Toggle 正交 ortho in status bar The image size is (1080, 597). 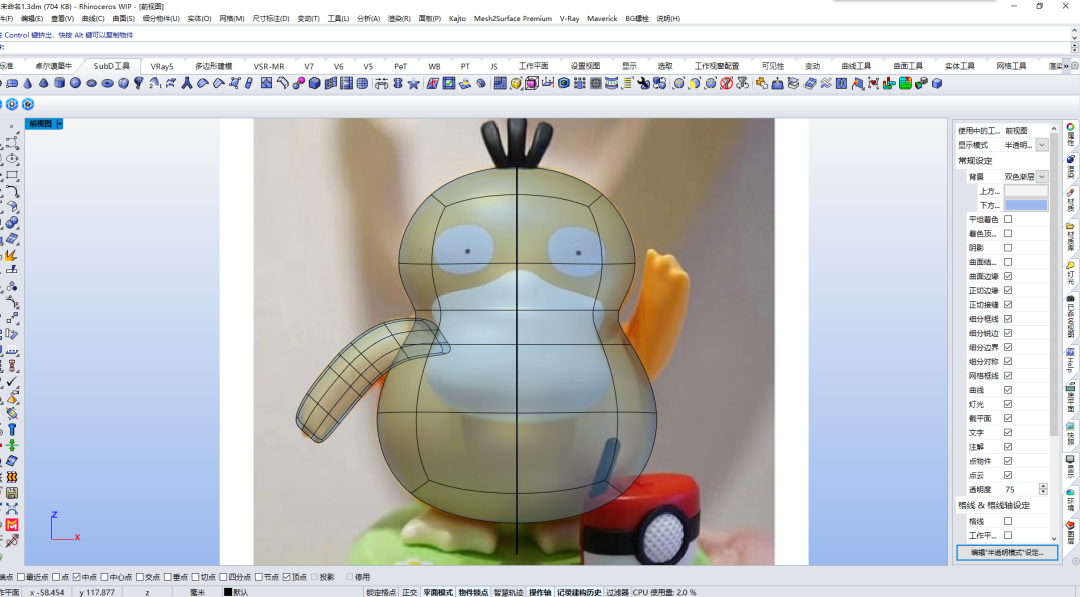click(410, 592)
